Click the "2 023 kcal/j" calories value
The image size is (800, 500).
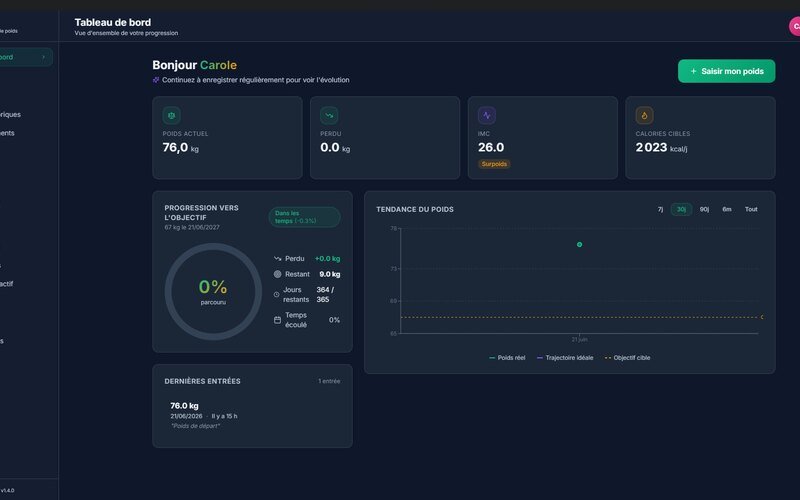click(x=661, y=148)
